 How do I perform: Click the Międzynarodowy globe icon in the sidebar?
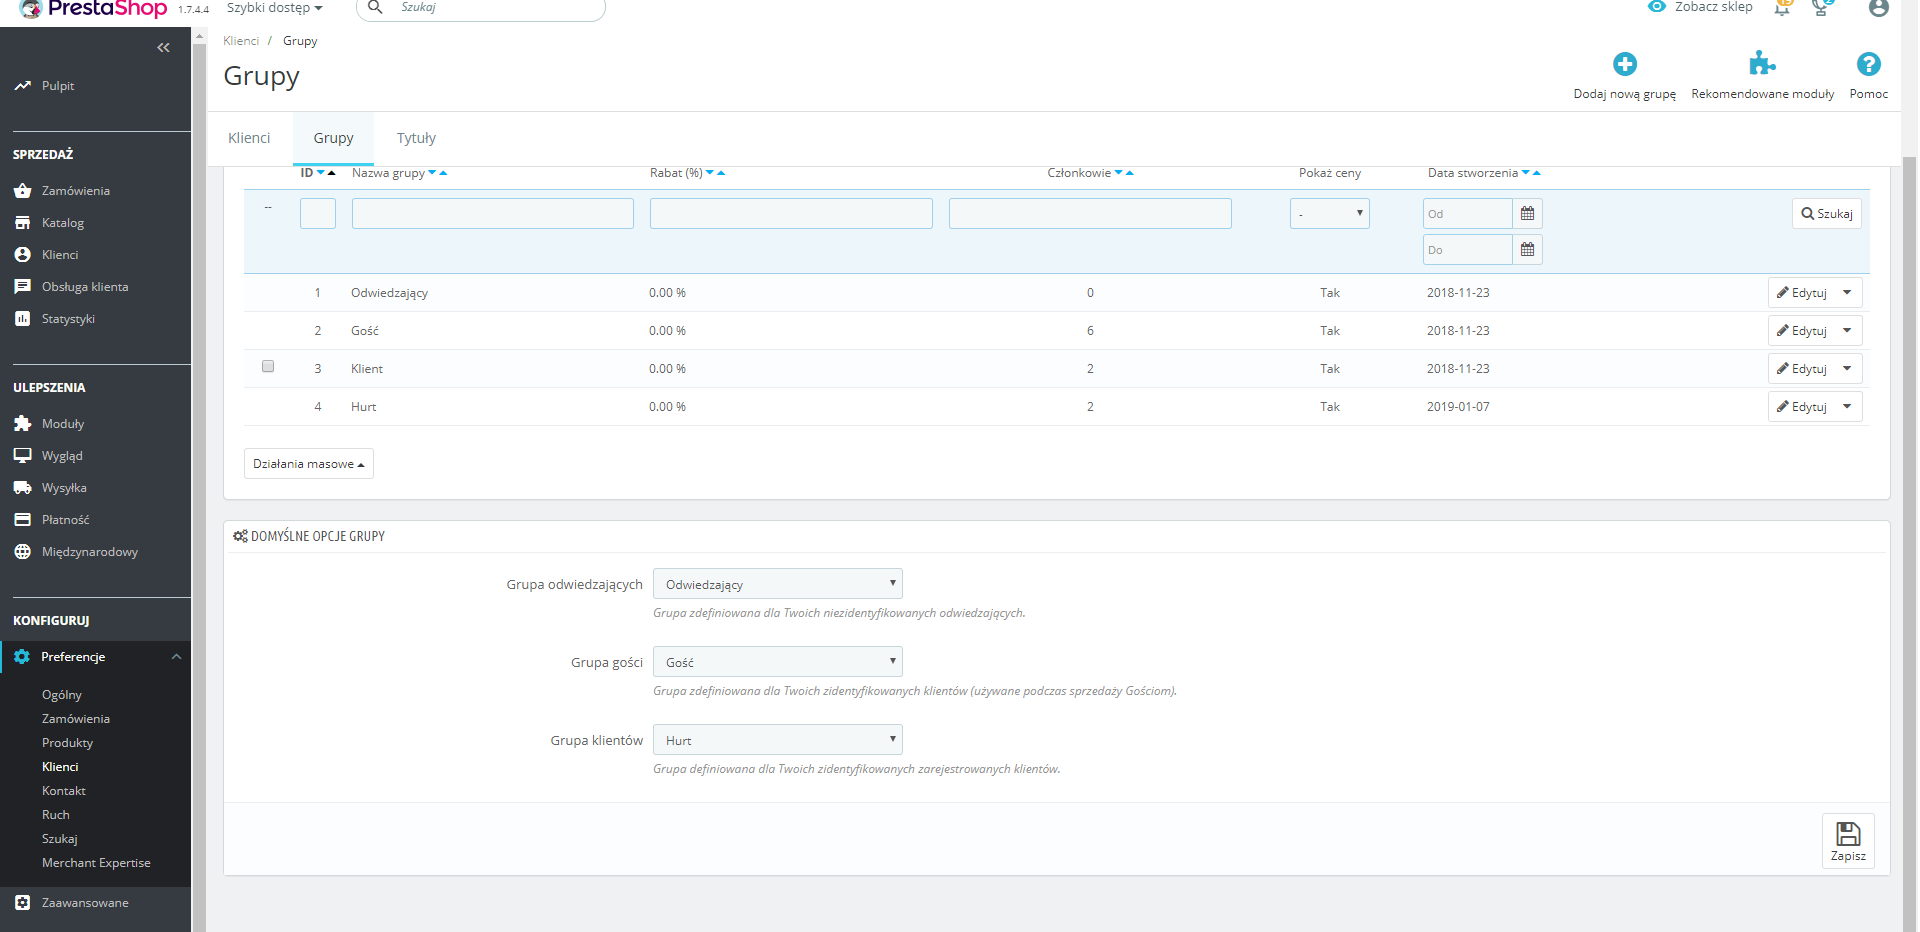coord(22,552)
